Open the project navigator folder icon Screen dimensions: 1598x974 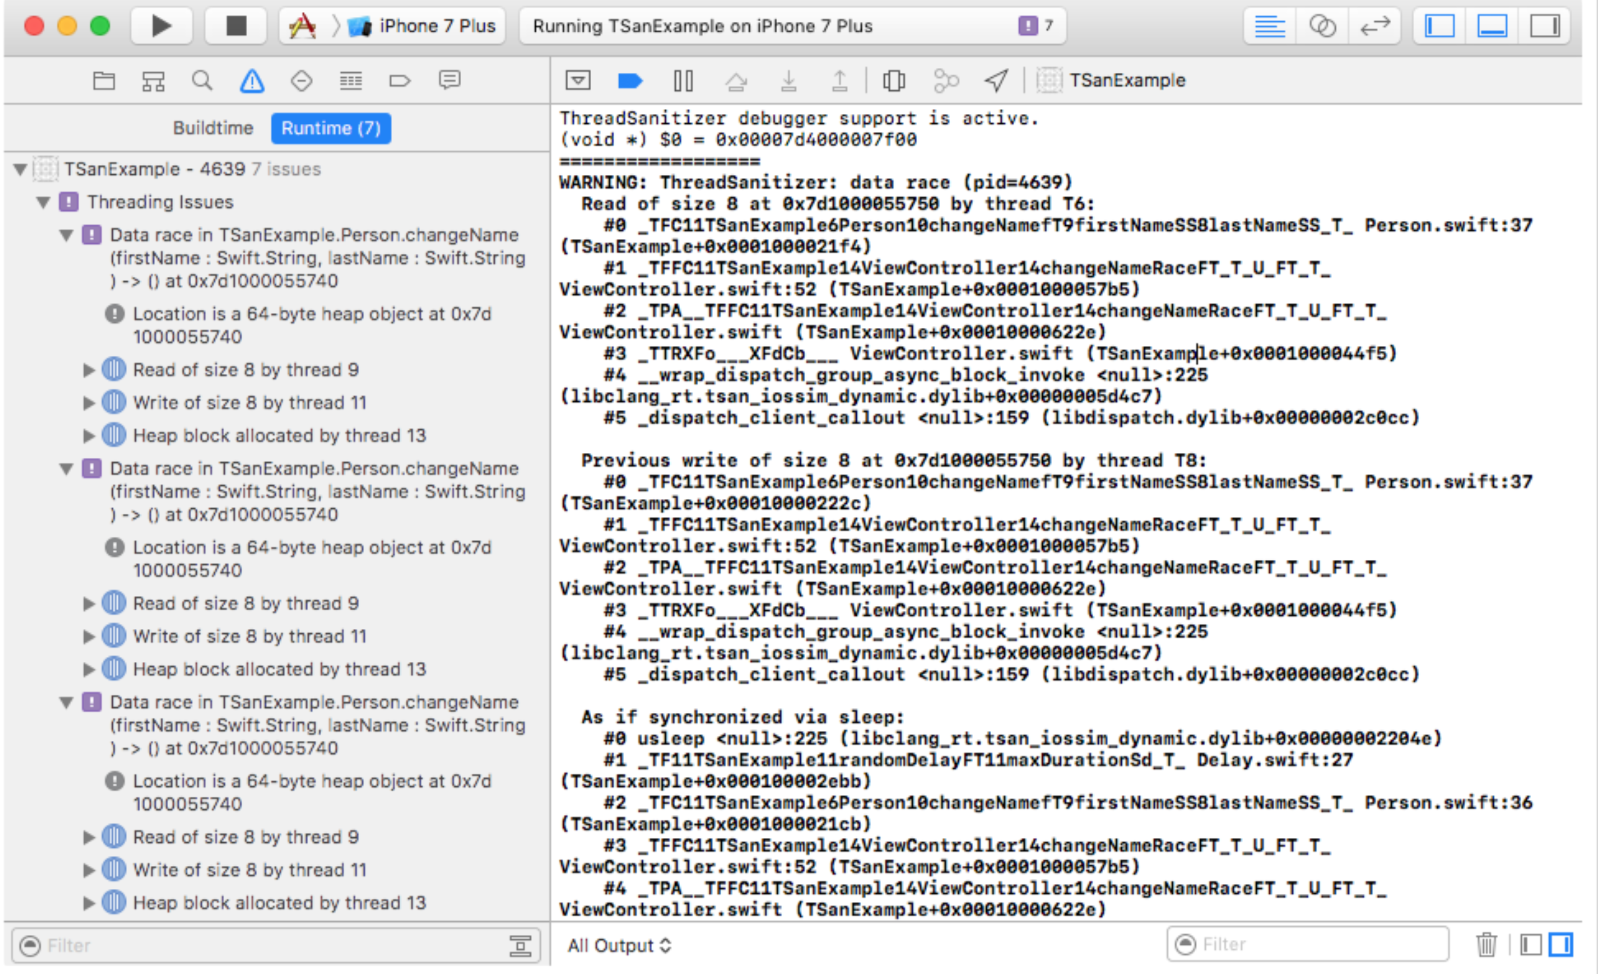(104, 81)
